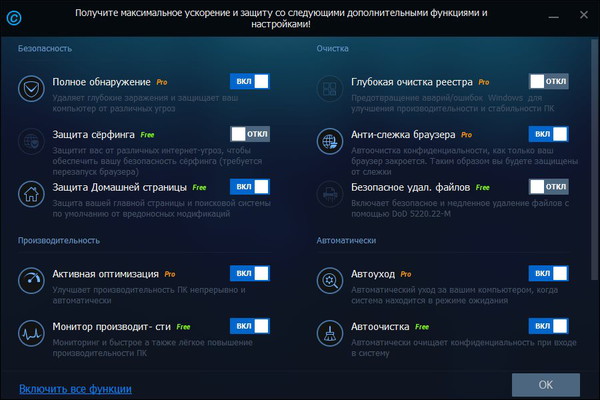
Task: Enable the Защита сёрфинга toggle
Action: [249, 134]
